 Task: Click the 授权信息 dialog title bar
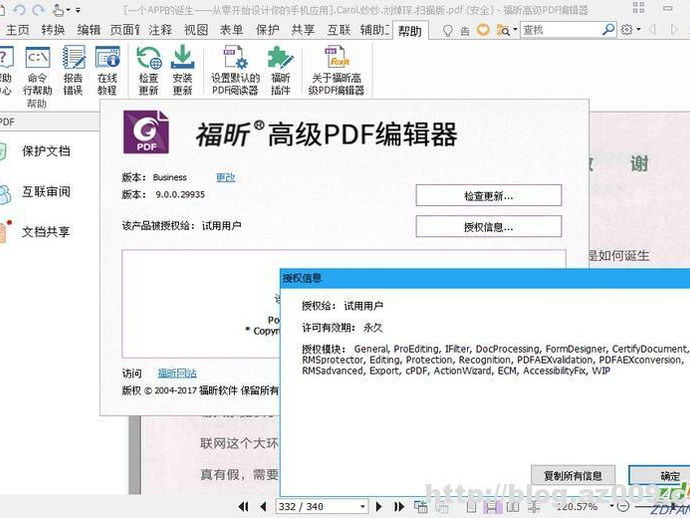click(485, 278)
